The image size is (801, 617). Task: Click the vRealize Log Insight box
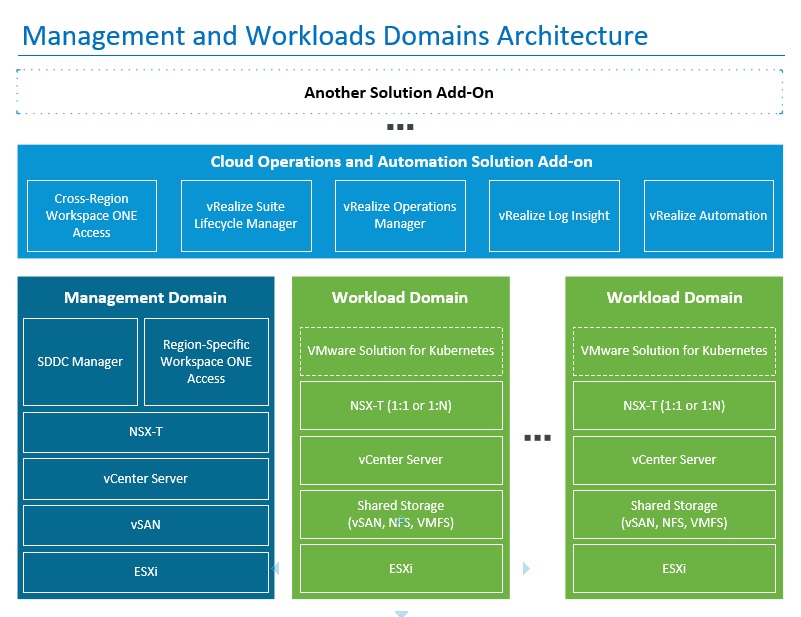click(554, 216)
